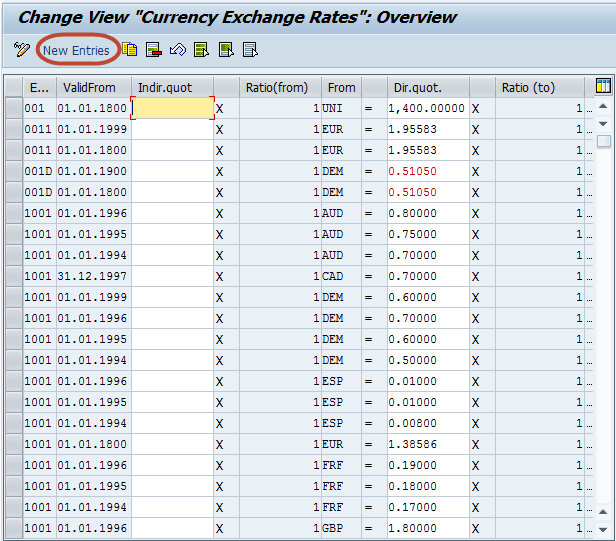The width and height of the screenshot is (616, 541).
Task: Click the Display/Change toggle pencil icon
Action: point(22,49)
